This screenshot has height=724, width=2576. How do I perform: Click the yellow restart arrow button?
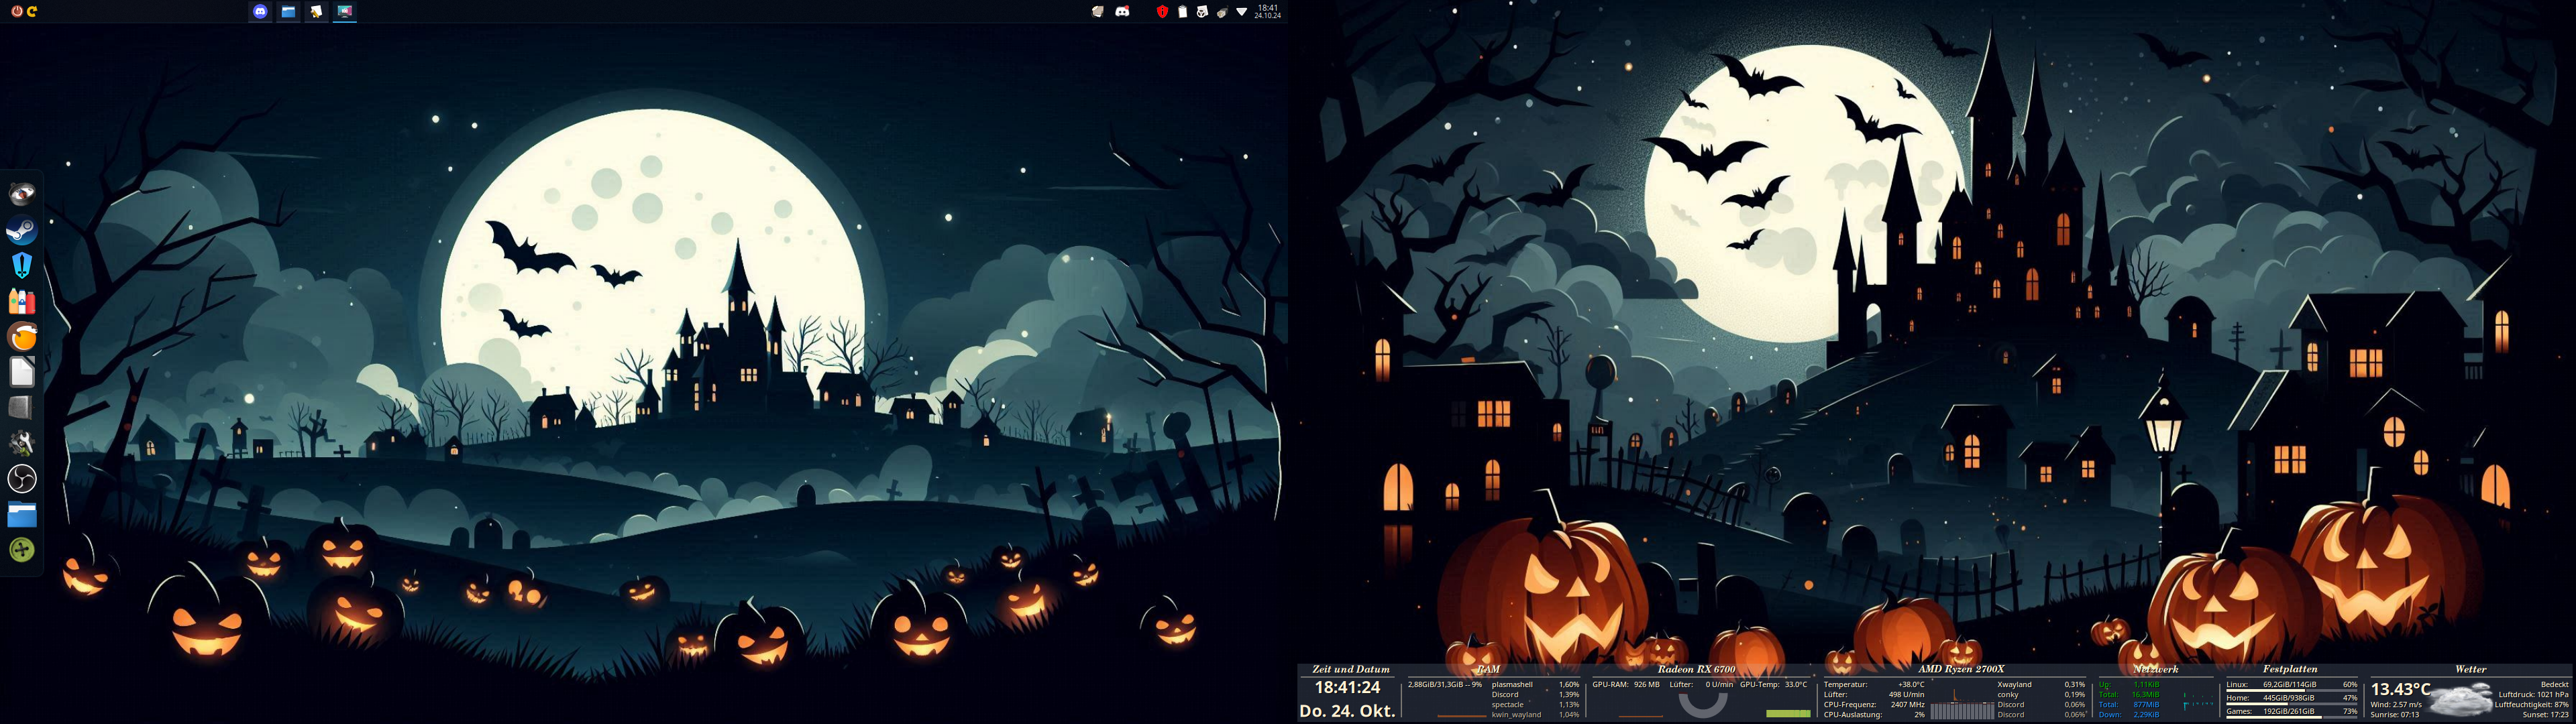[x=32, y=12]
